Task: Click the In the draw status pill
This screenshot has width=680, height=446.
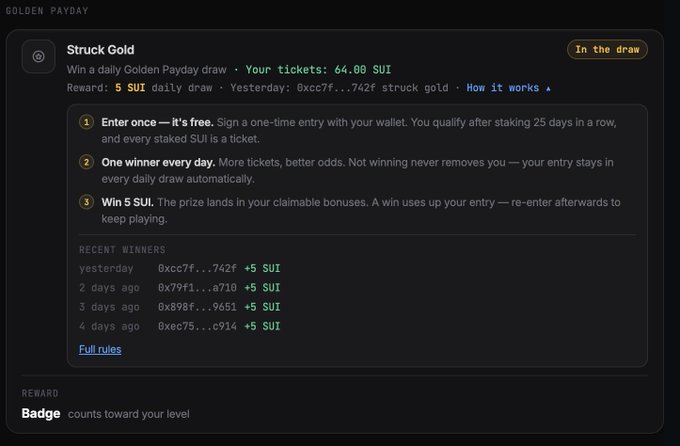Action: [607, 49]
